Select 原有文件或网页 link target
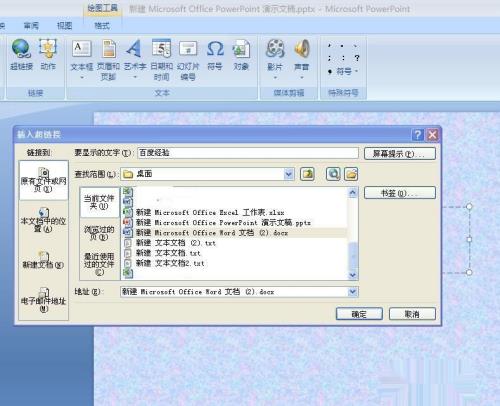 pyautogui.click(x=44, y=180)
